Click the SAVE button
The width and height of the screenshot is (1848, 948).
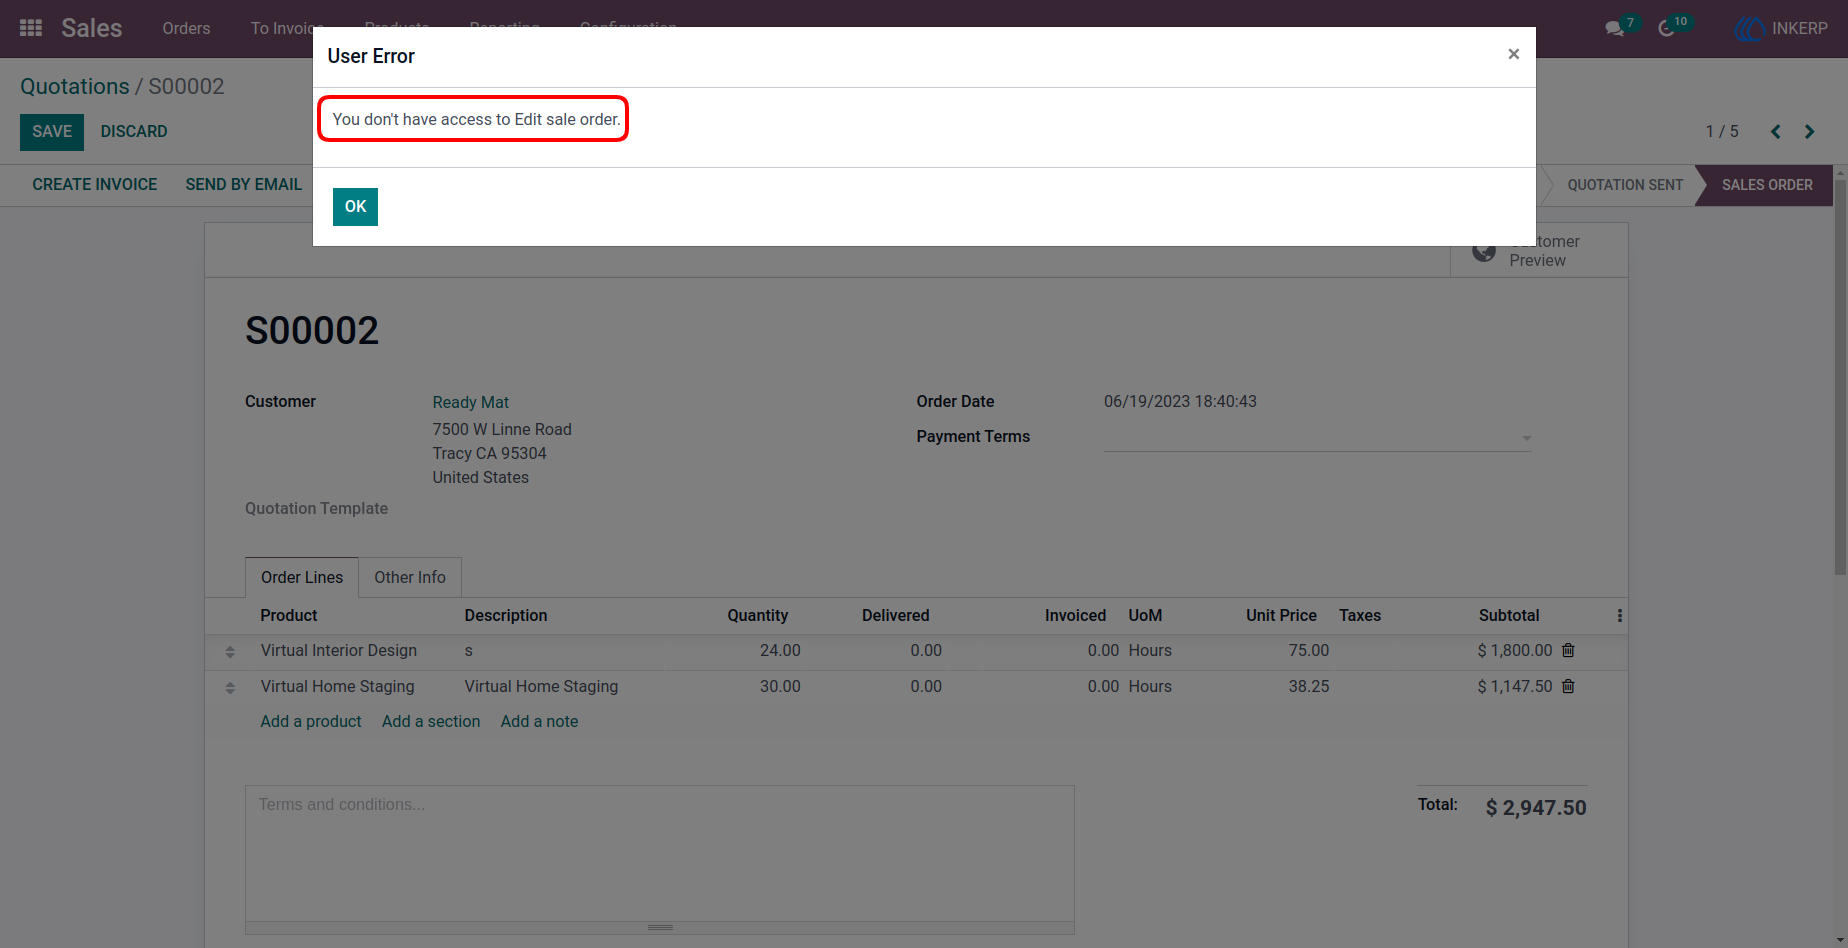pos(52,132)
